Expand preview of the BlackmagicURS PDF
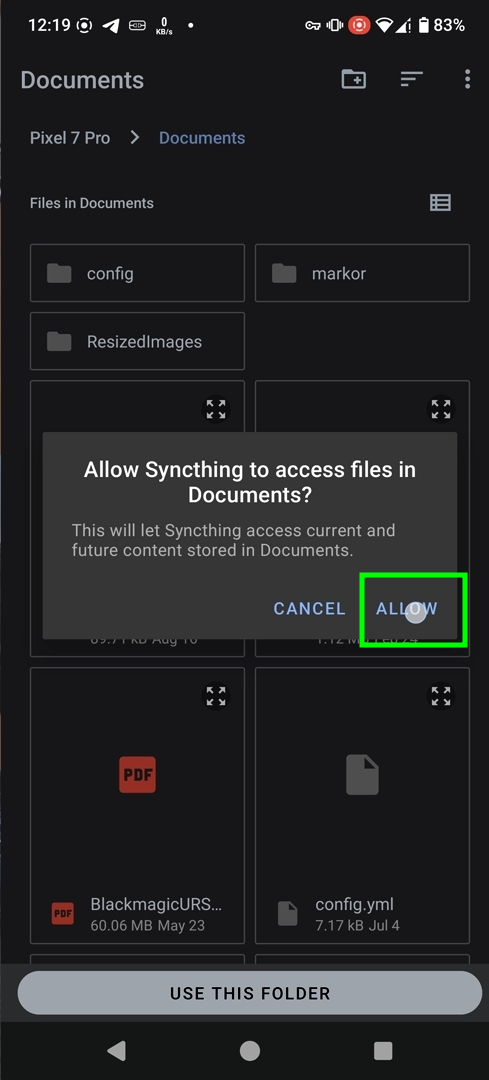The width and height of the screenshot is (489, 1080). [x=216, y=696]
